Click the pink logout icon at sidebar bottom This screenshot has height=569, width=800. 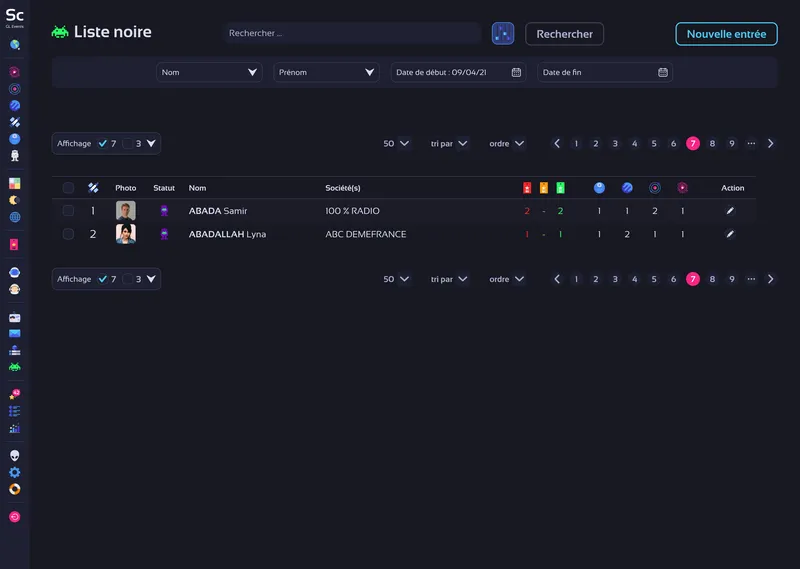coord(15,517)
